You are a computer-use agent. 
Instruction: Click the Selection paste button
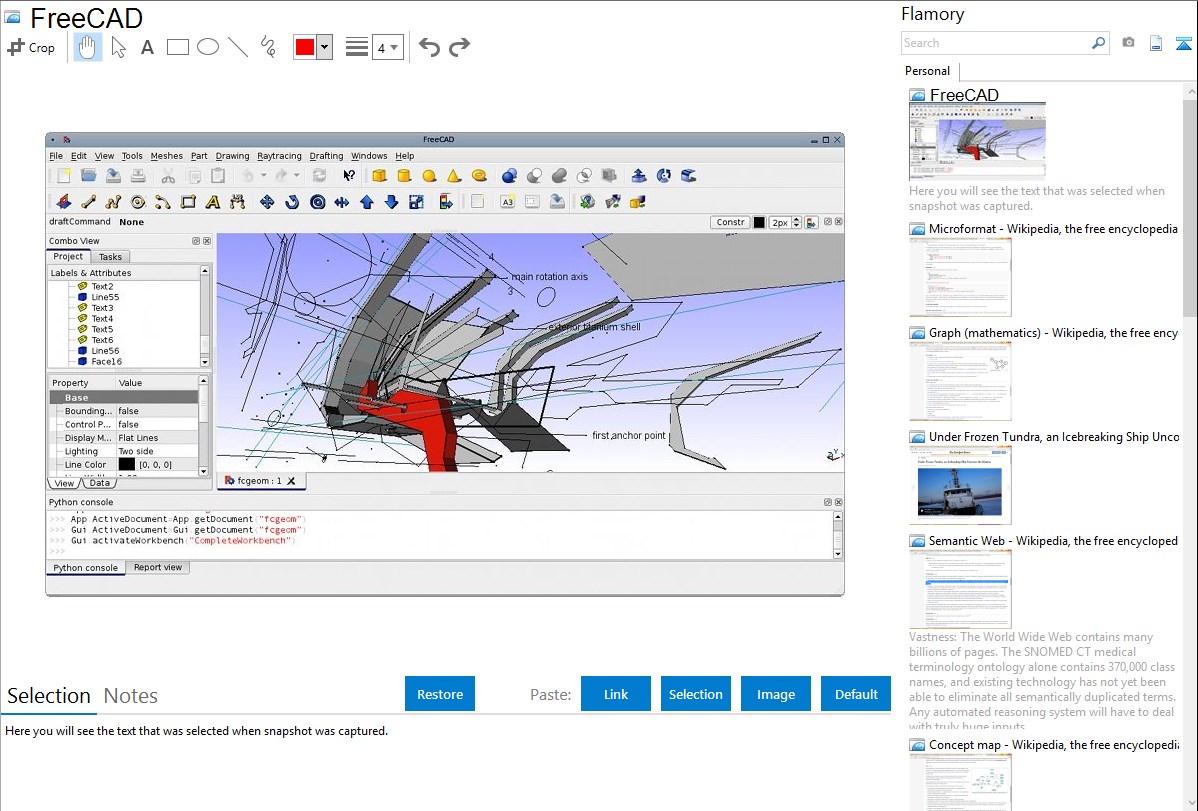(696, 694)
